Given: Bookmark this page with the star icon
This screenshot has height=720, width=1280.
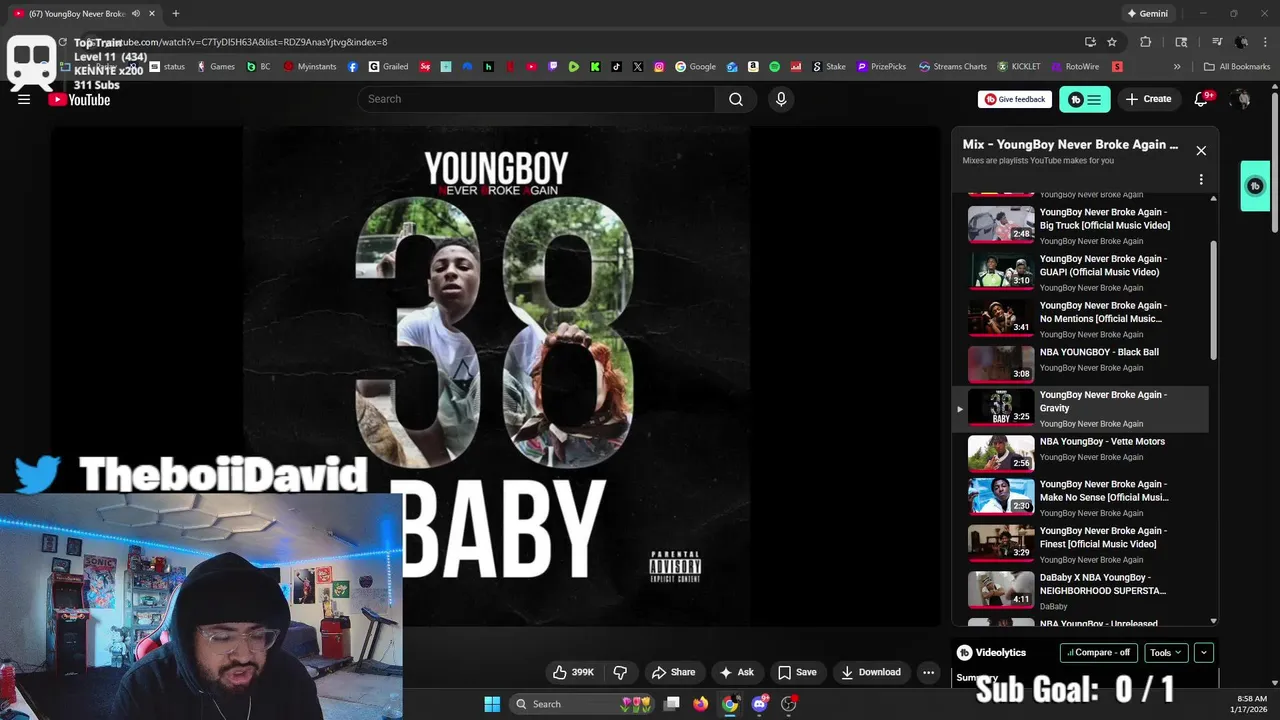Looking at the screenshot, I should (1112, 42).
